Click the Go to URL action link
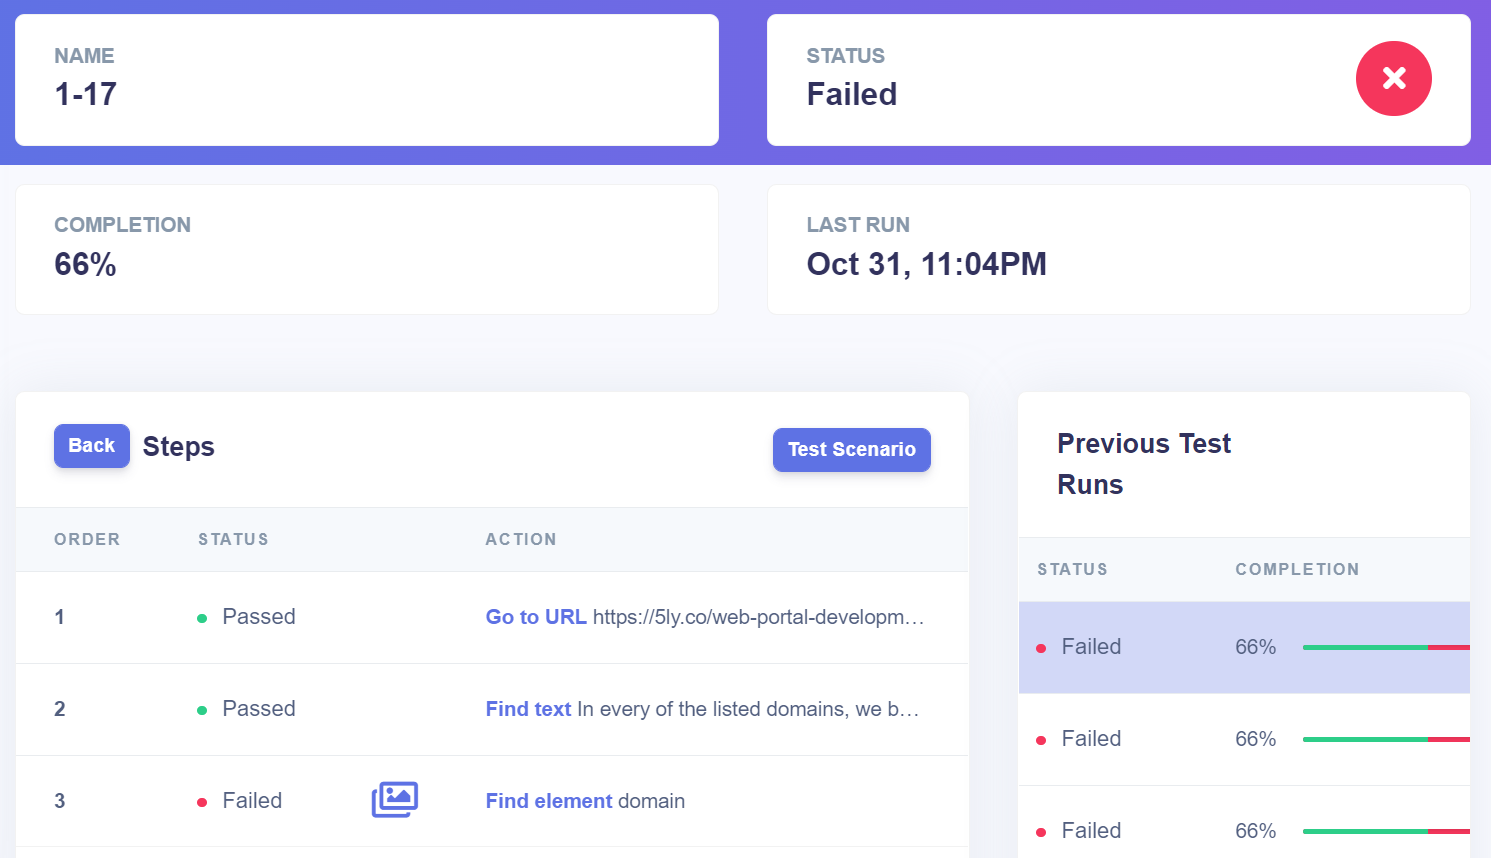 [536, 617]
